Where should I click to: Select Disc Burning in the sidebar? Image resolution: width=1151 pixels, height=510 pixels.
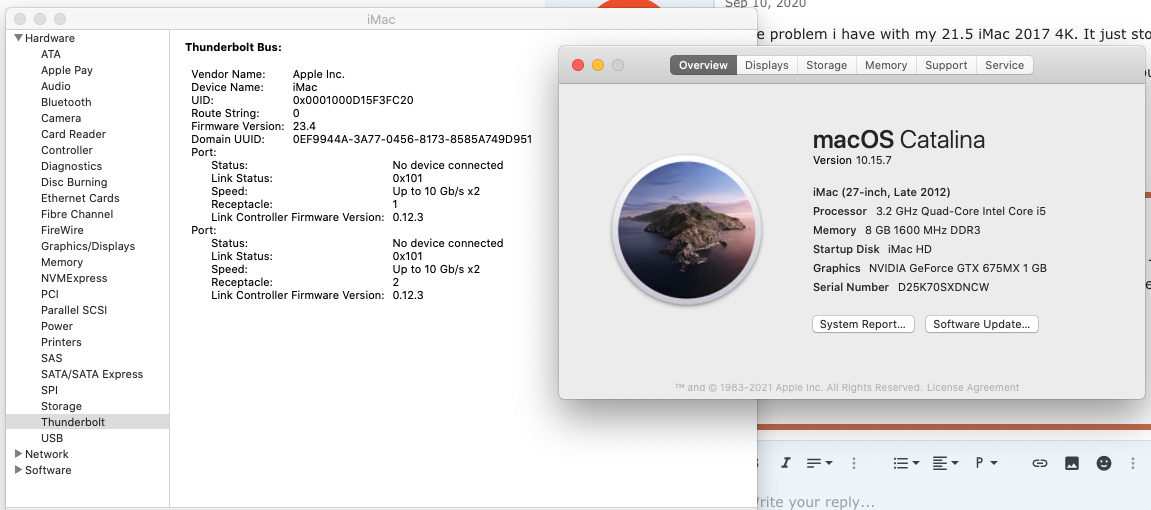click(74, 183)
